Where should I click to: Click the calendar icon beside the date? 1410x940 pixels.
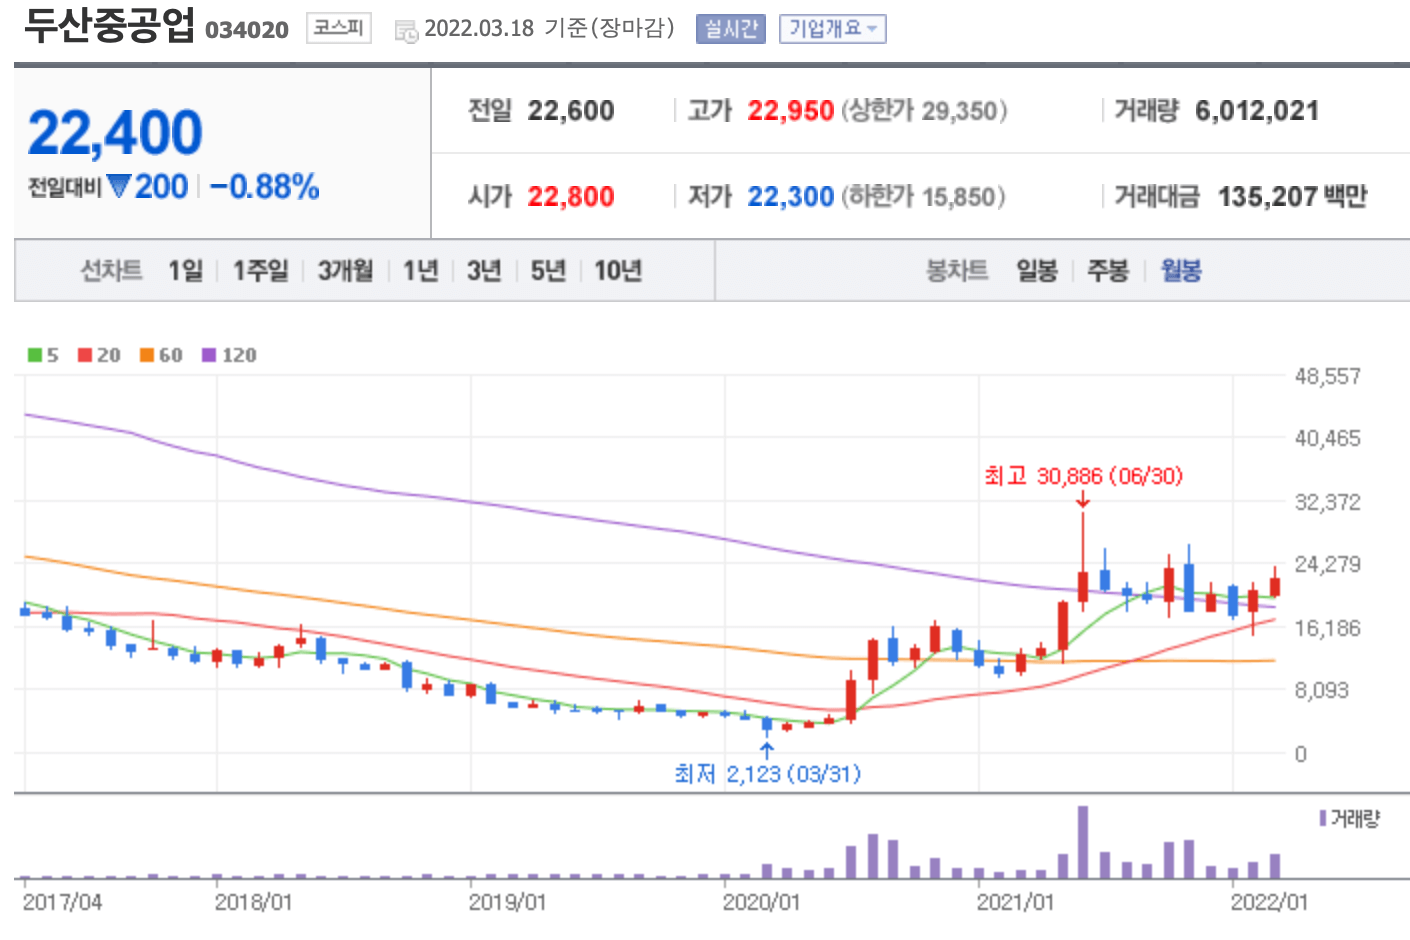[406, 31]
